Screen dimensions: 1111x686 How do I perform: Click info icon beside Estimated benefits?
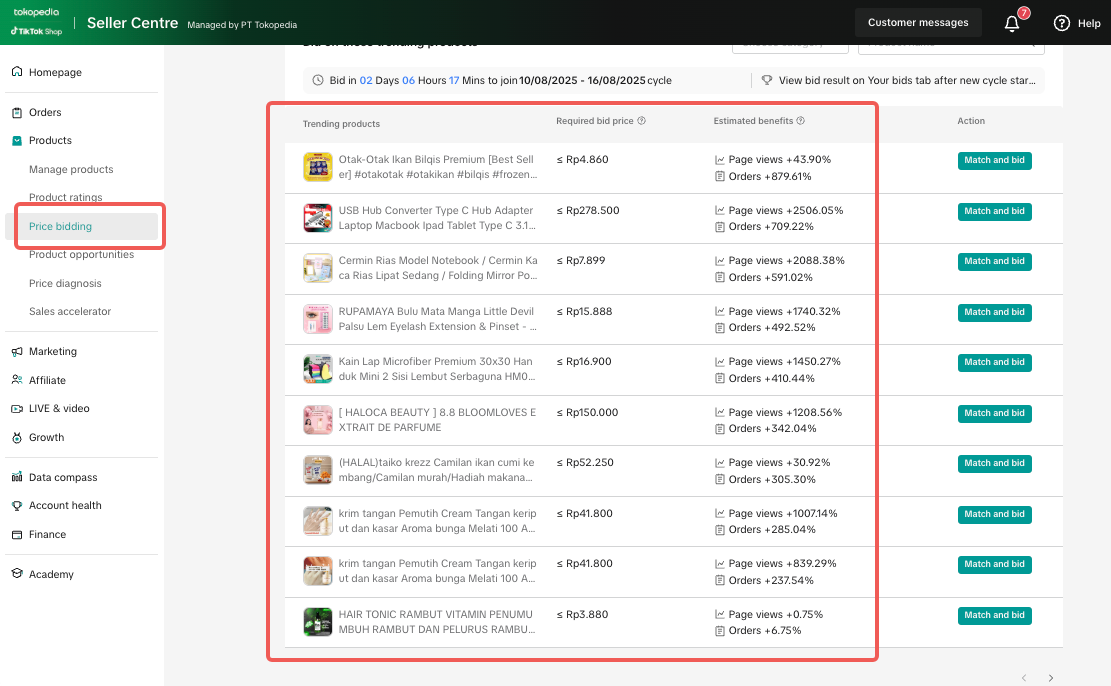pos(801,121)
